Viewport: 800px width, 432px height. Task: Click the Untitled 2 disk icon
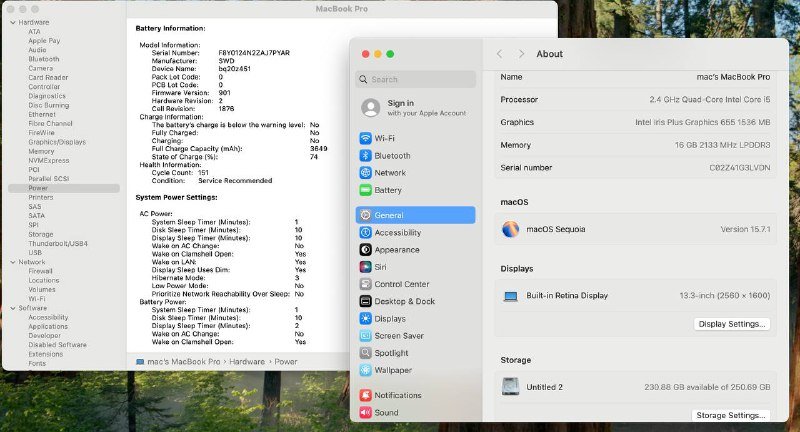tap(510, 387)
